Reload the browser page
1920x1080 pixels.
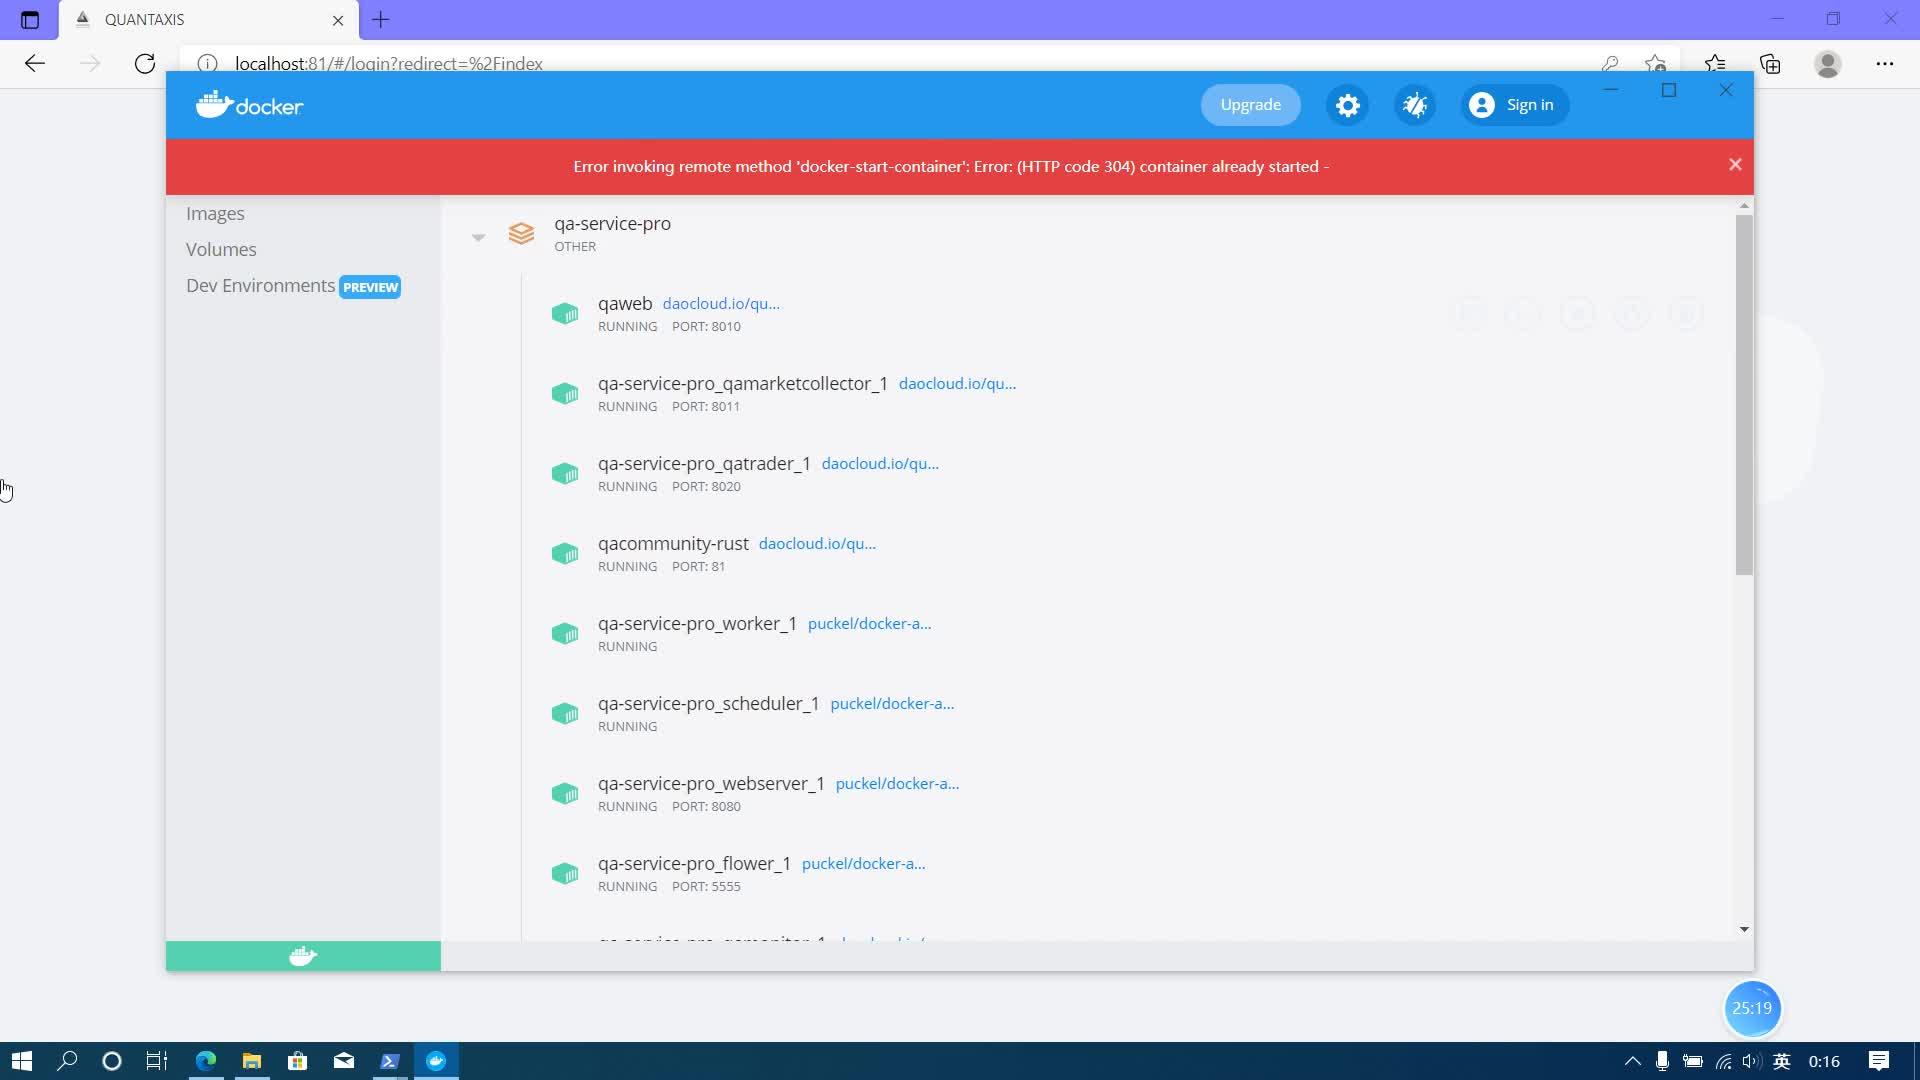[145, 64]
